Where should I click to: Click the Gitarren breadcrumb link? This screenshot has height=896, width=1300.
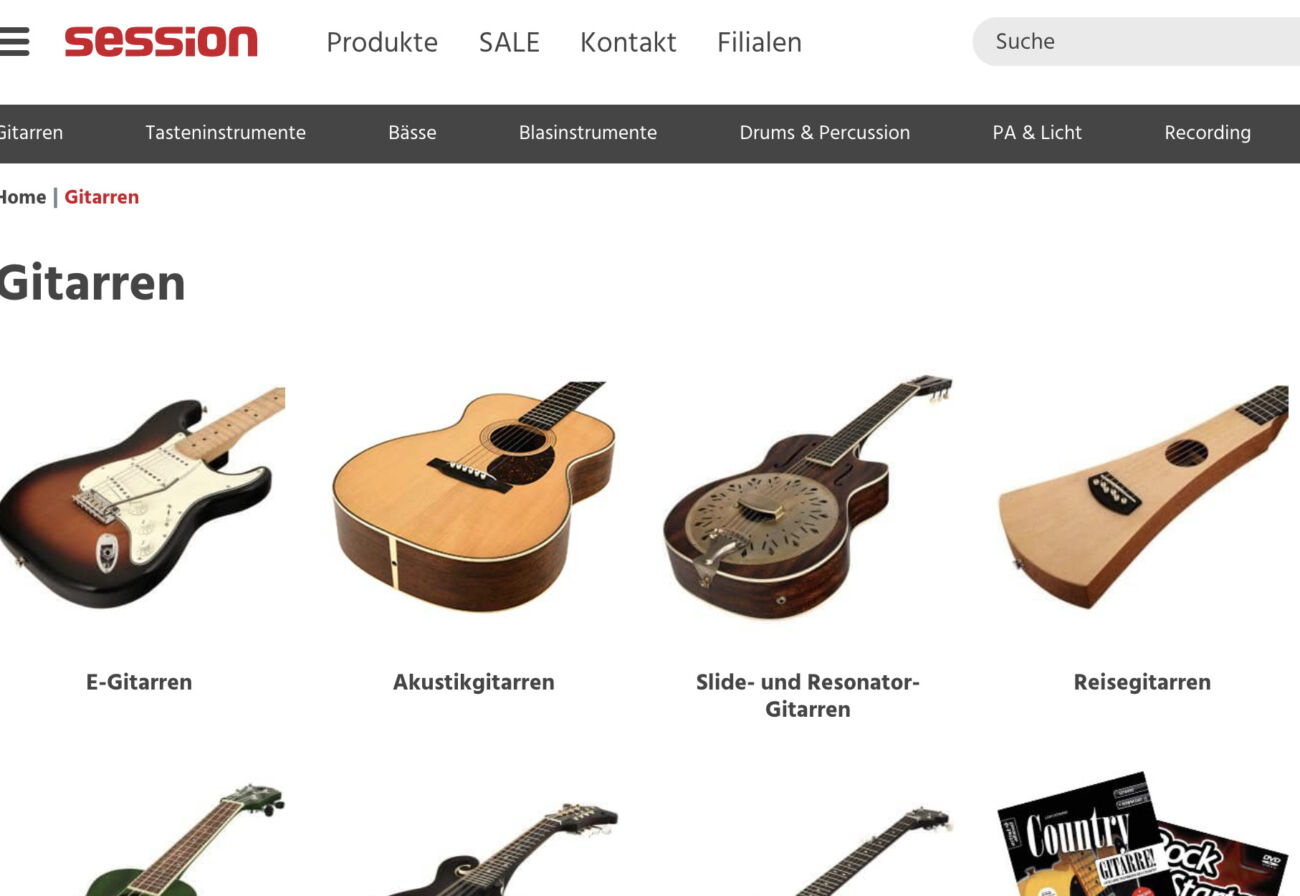[102, 197]
